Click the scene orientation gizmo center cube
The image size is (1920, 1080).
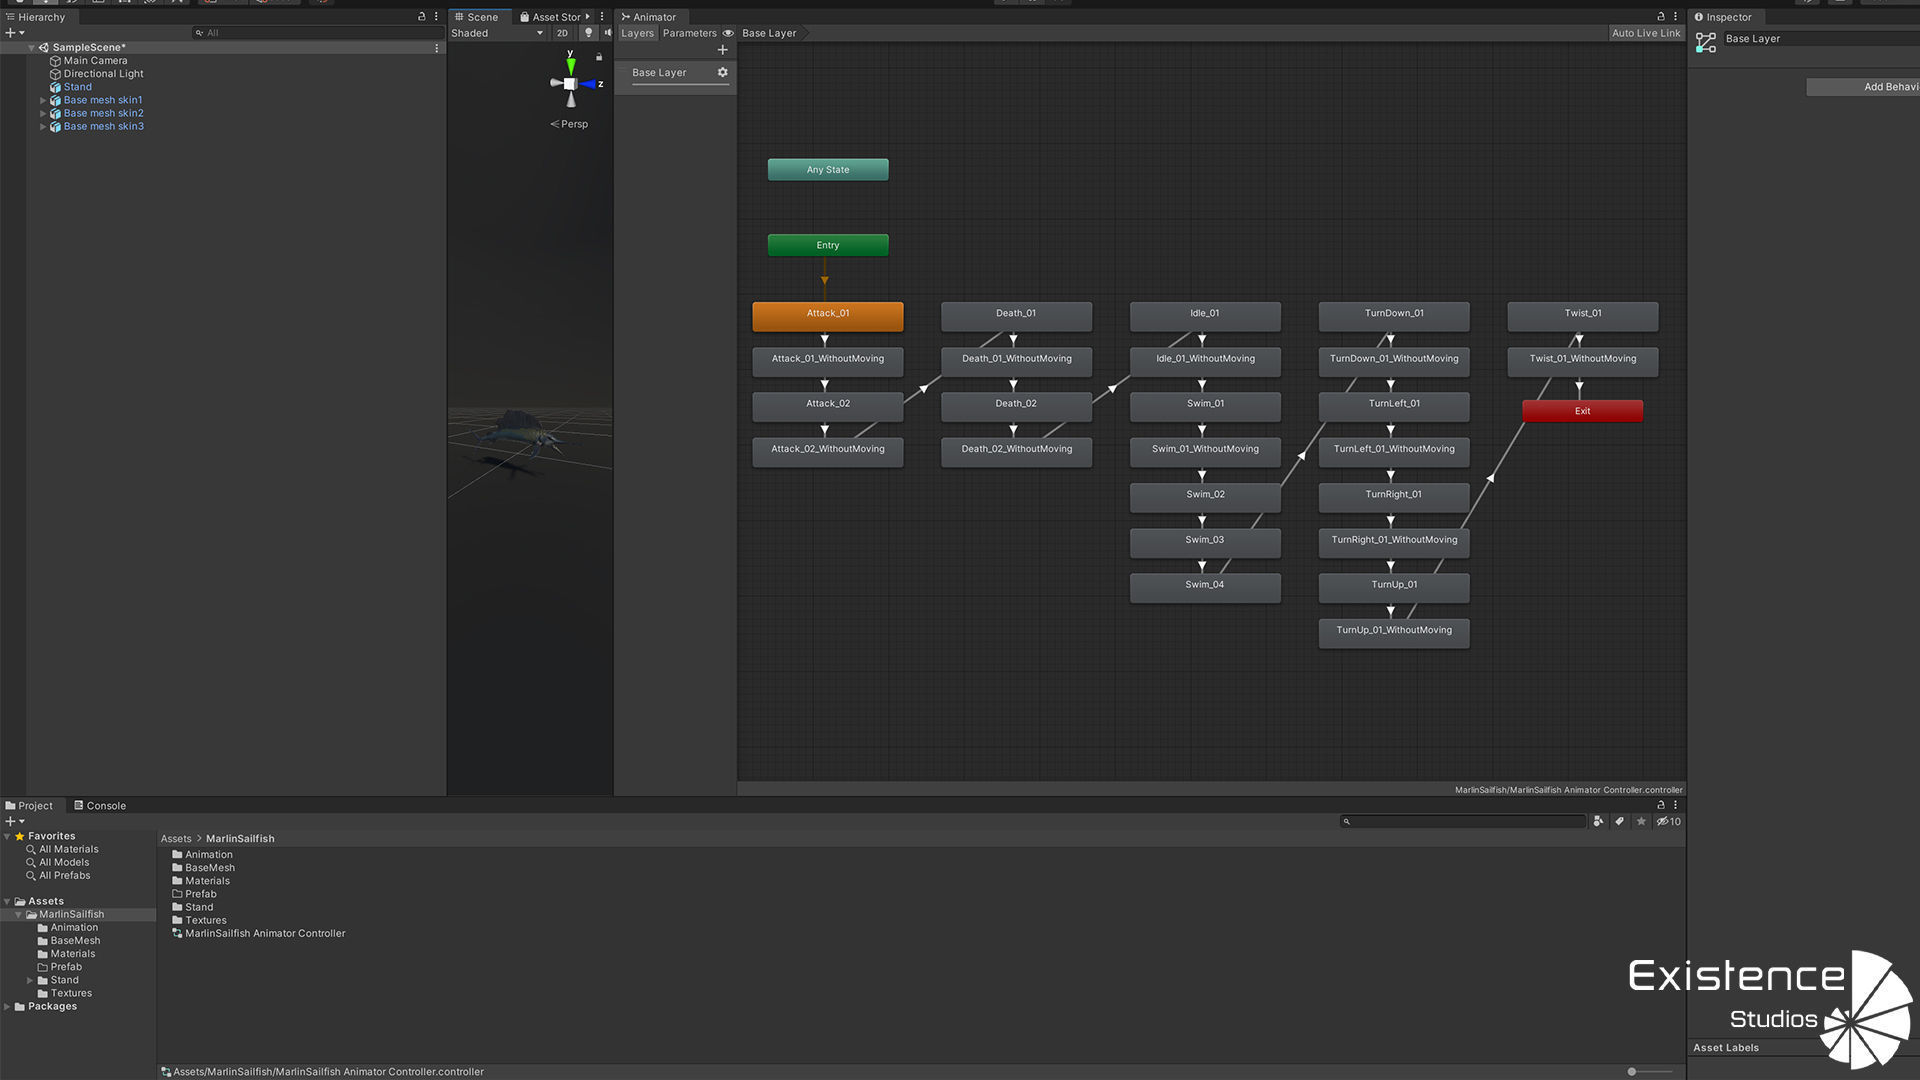click(x=570, y=84)
